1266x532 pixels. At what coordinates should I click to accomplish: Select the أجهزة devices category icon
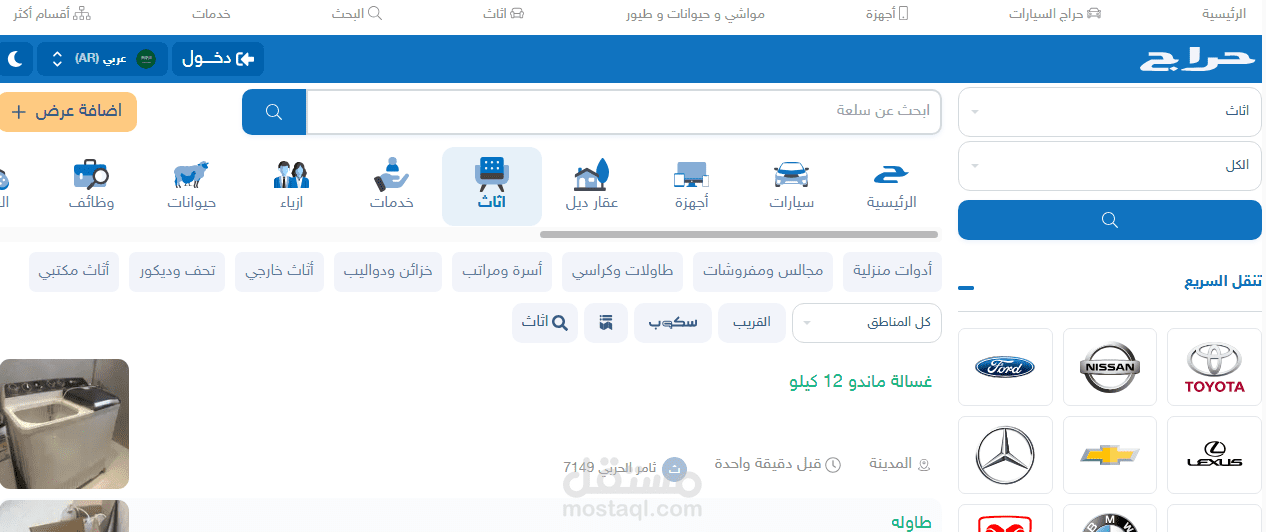click(x=691, y=186)
